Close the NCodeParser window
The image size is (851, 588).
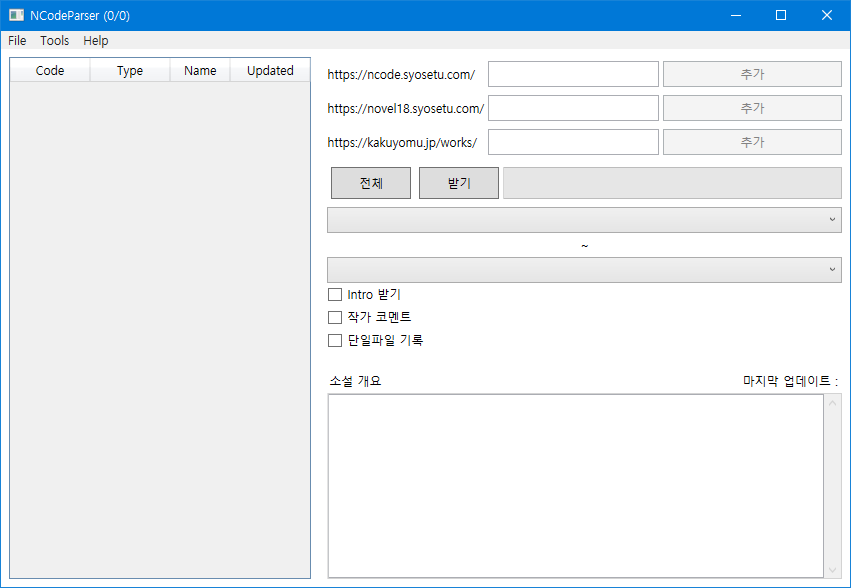(827, 15)
